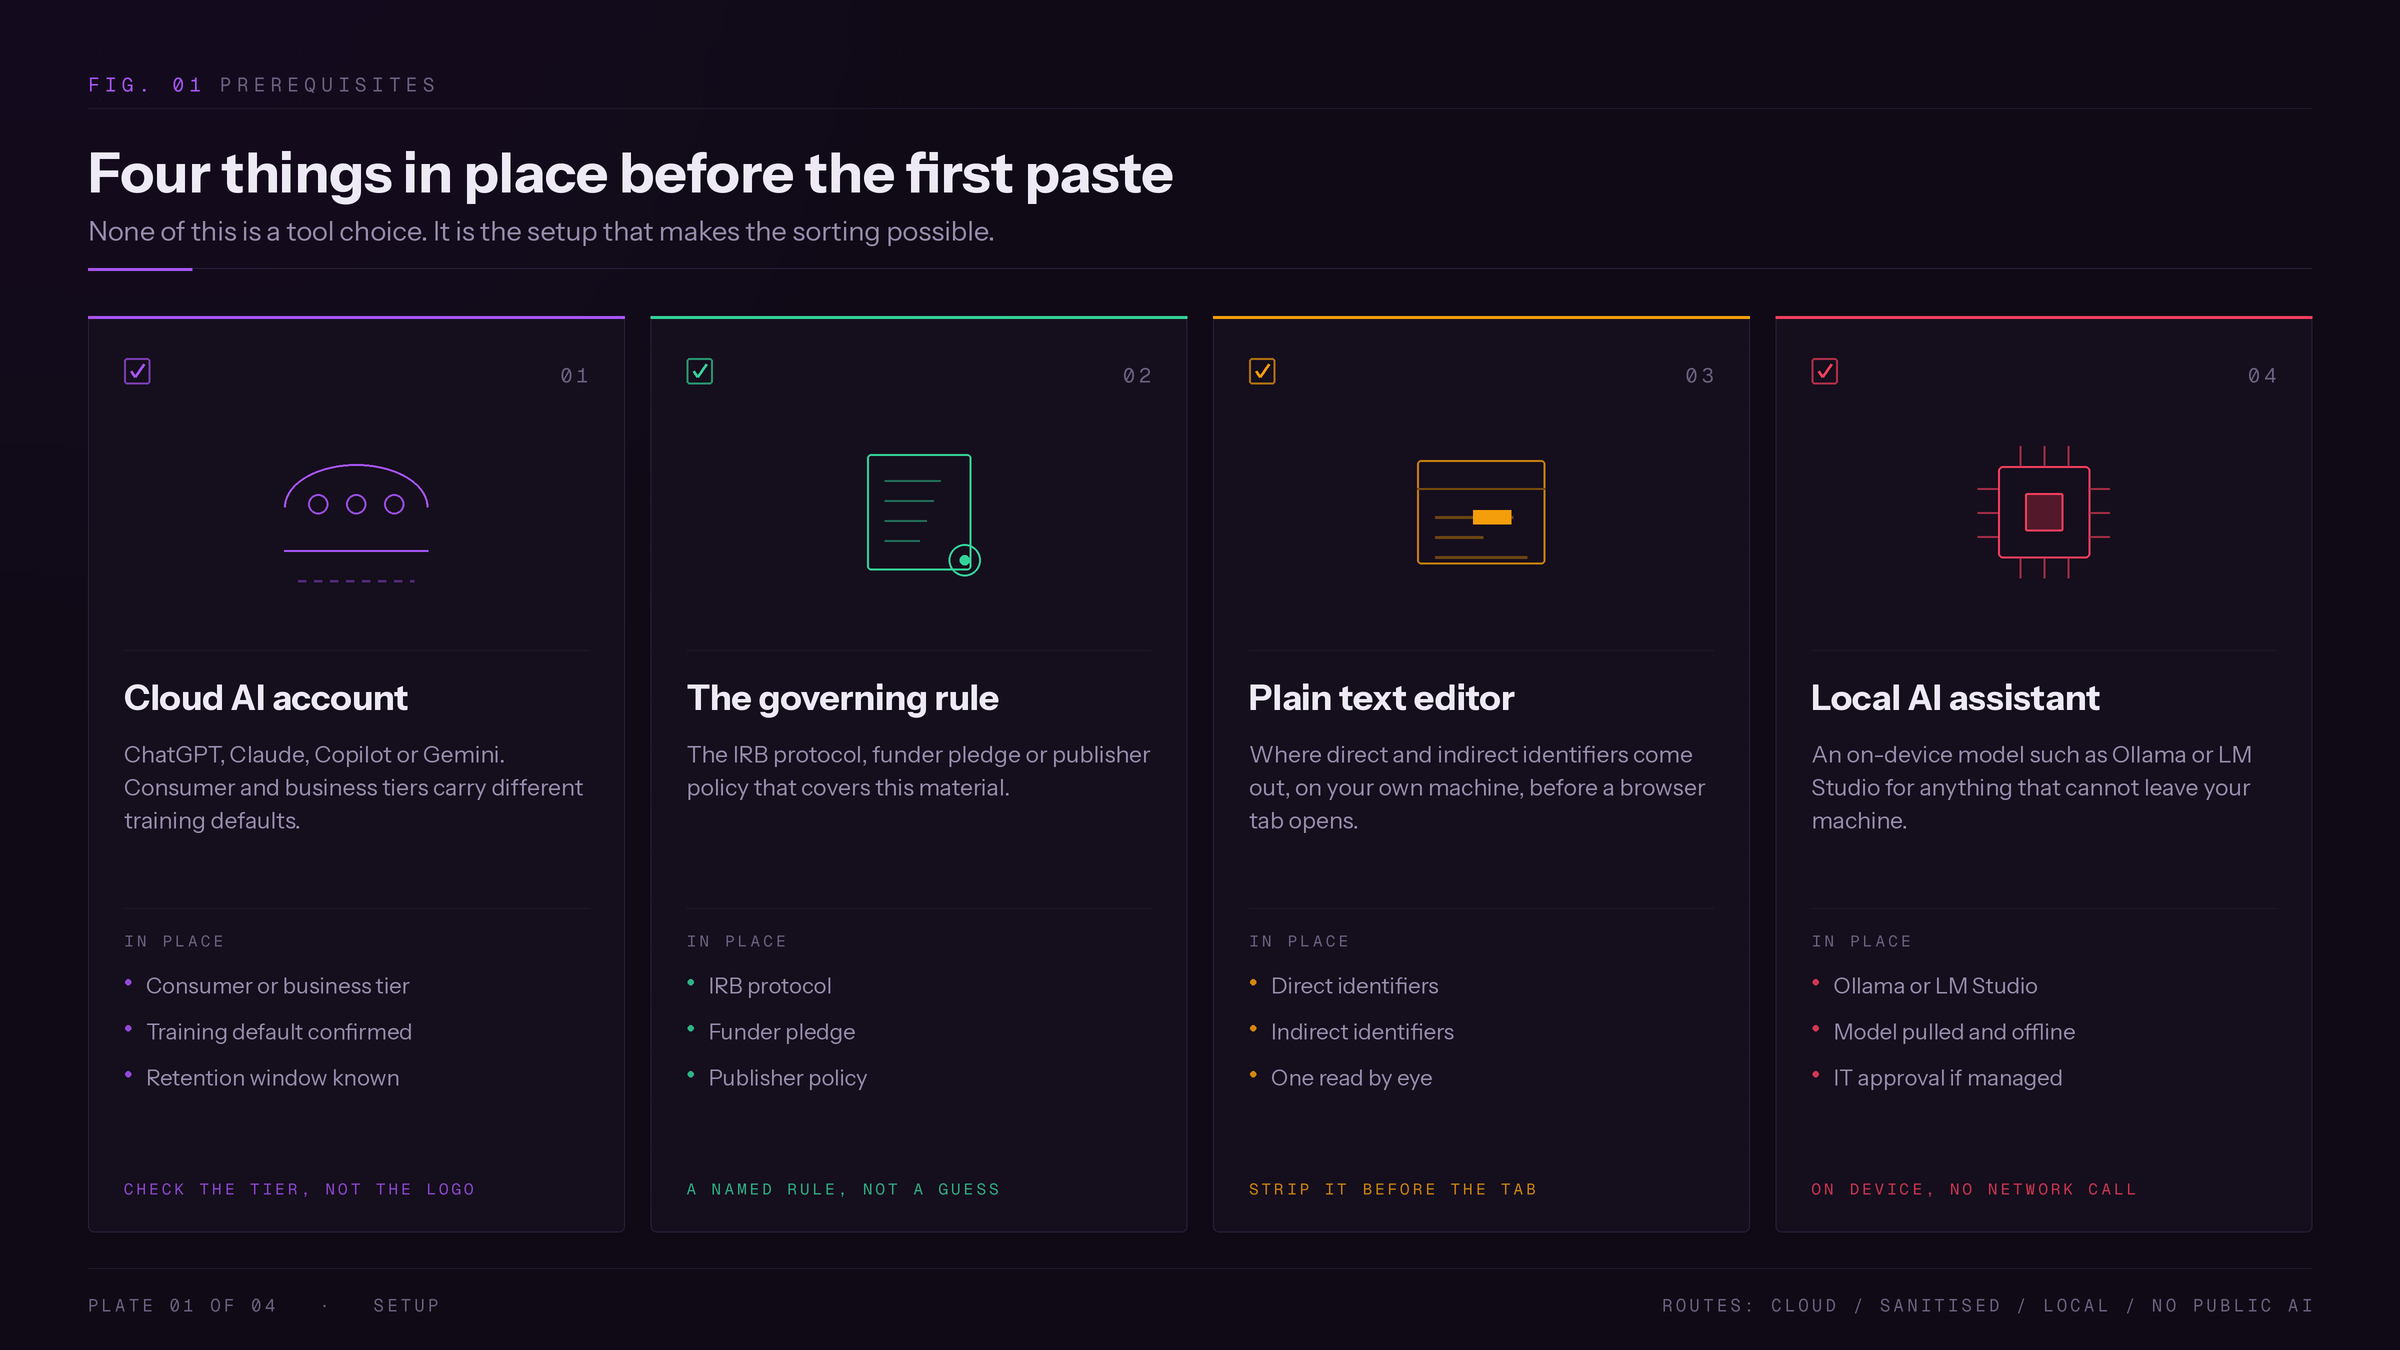Click the 'Retention window known' bullet item

tap(272, 1078)
